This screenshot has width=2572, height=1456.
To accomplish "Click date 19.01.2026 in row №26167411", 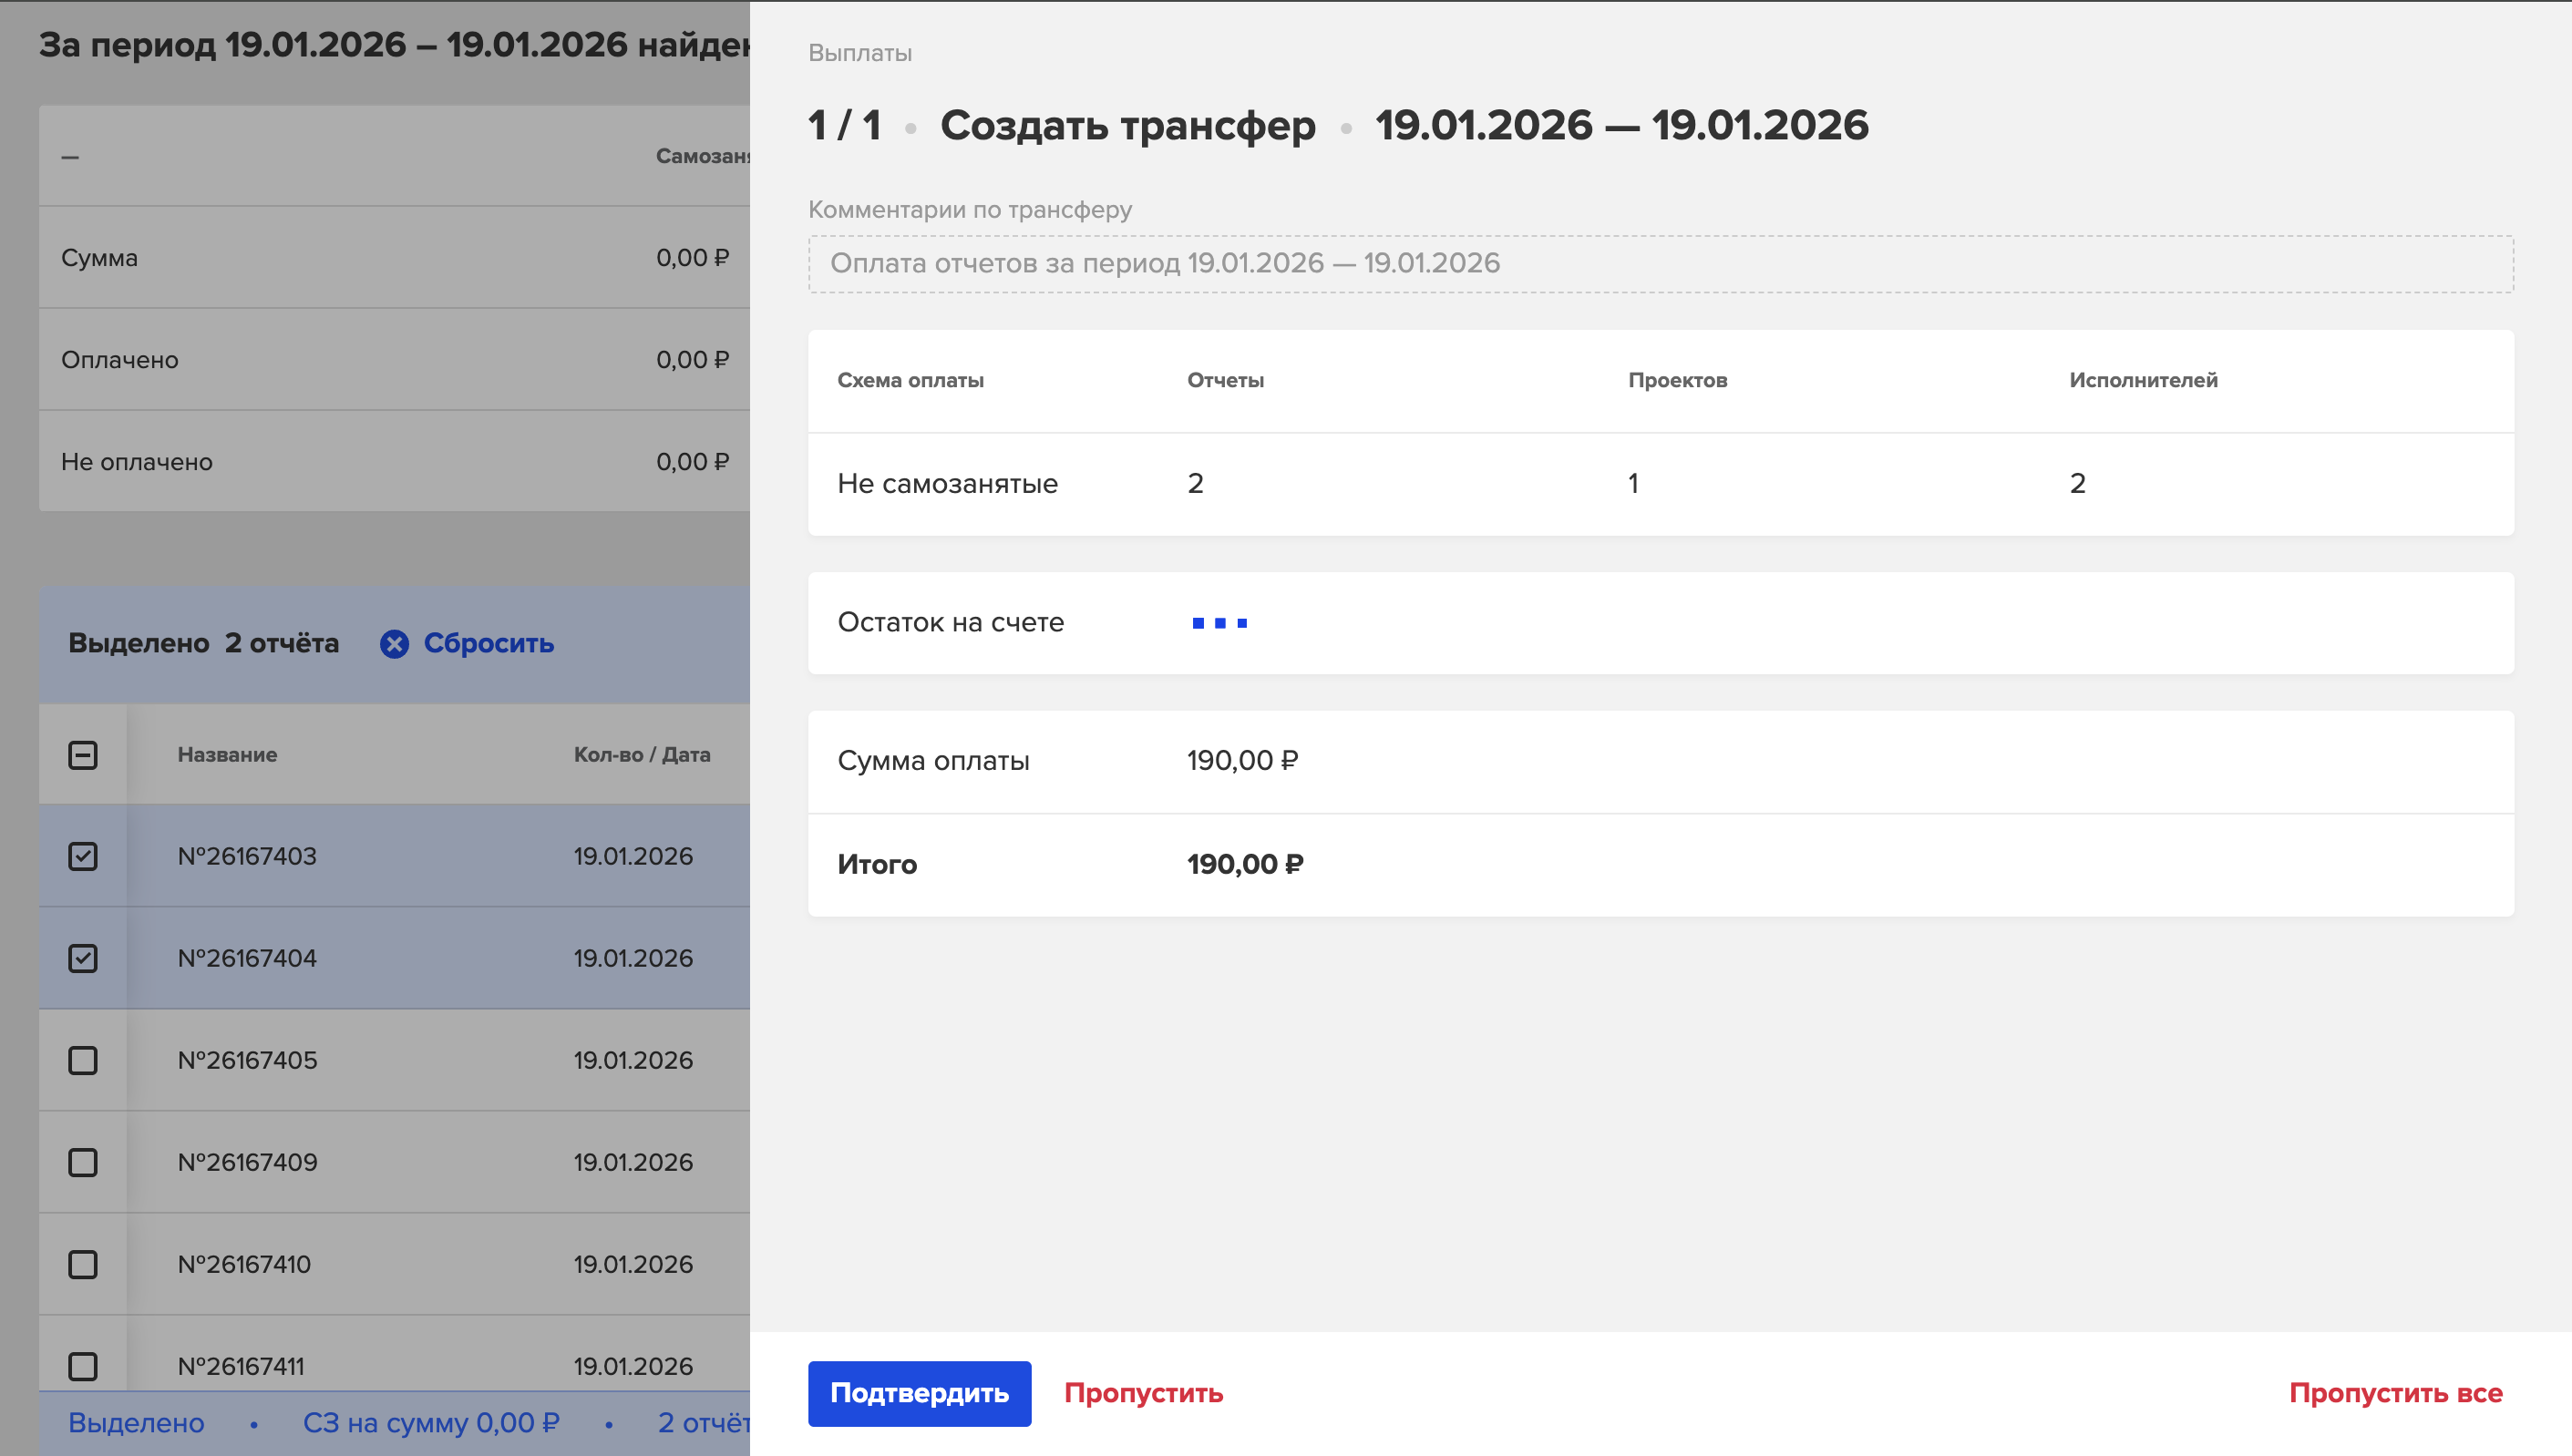I will point(633,1367).
